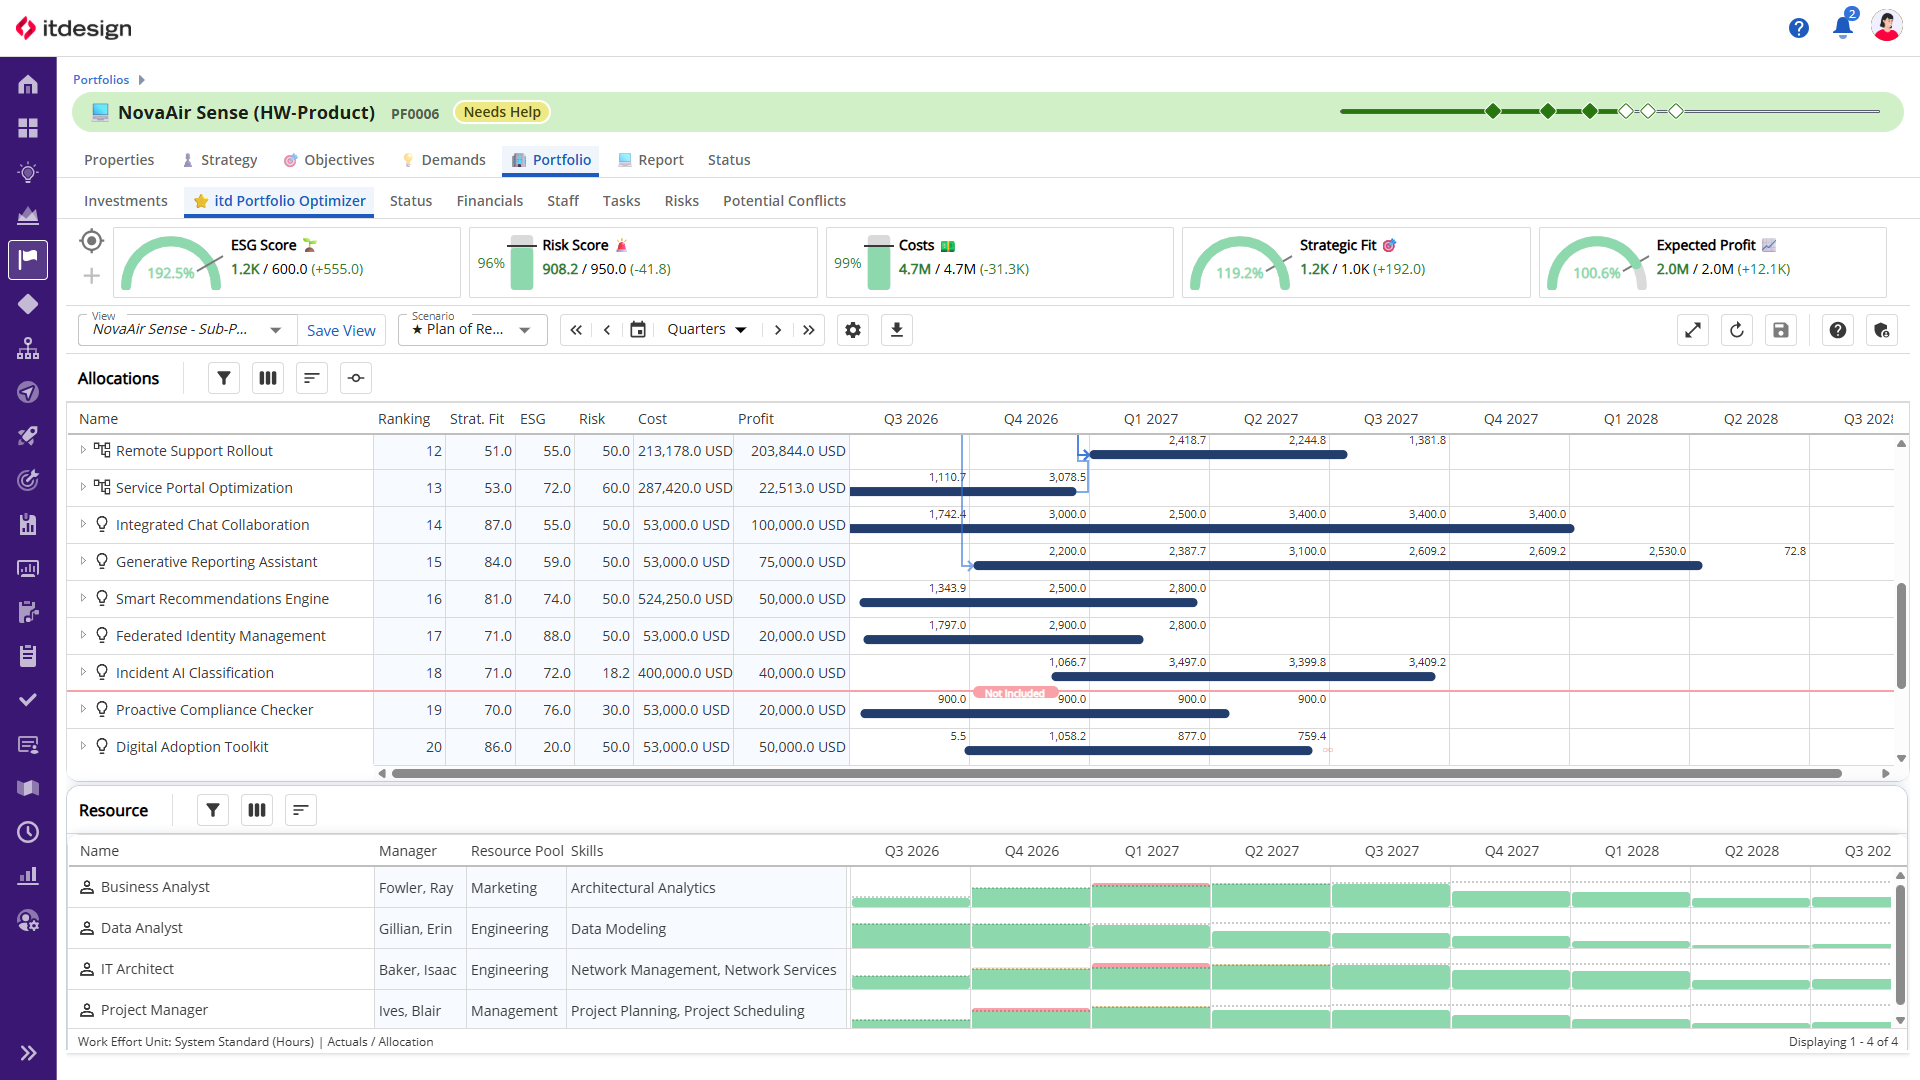The image size is (1920, 1080).
Task: Switch to the Objectives tab
Action: (x=329, y=160)
